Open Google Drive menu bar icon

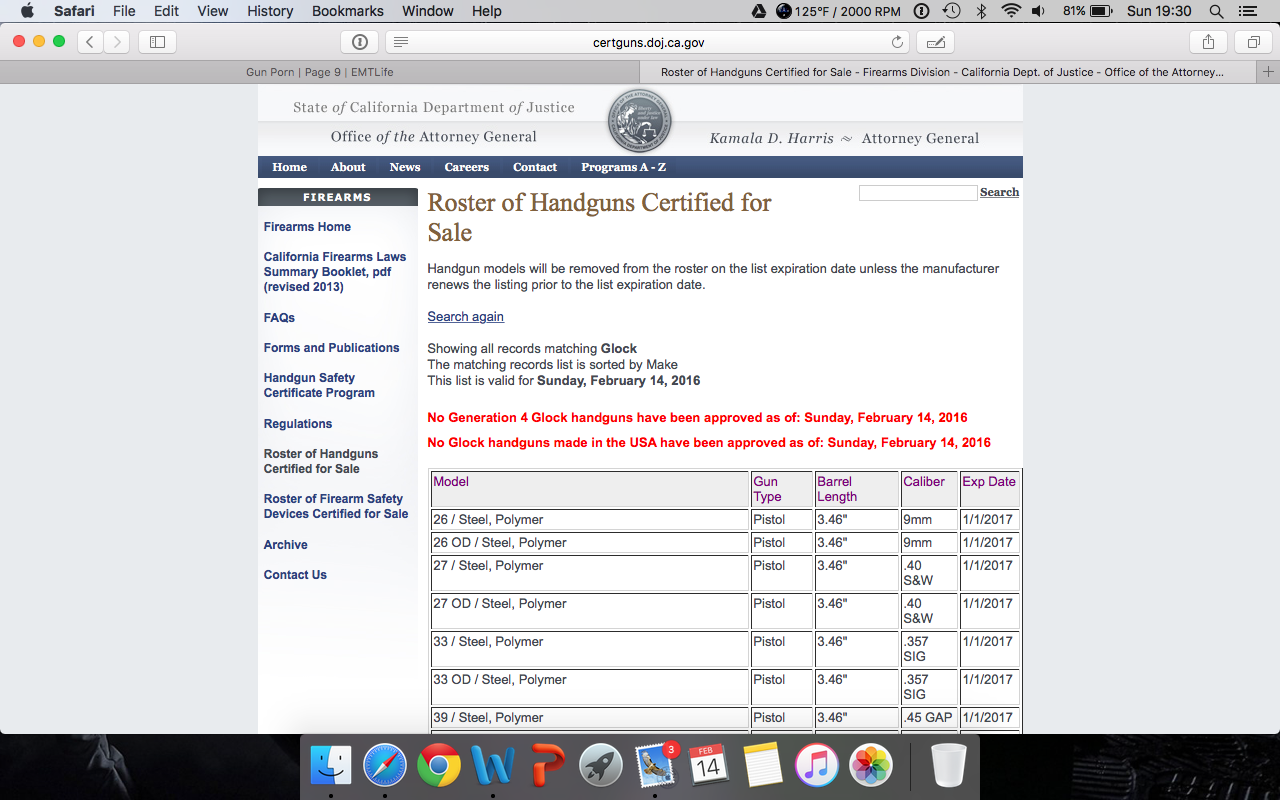759,11
